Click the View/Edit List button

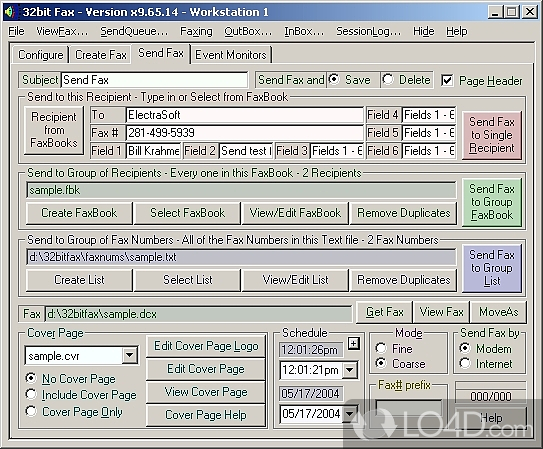(295, 280)
